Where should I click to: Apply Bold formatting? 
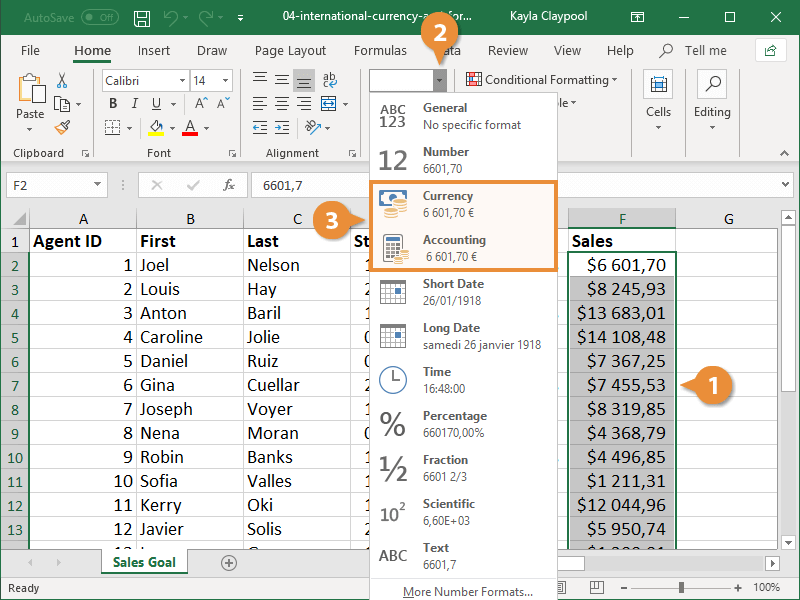click(x=113, y=104)
